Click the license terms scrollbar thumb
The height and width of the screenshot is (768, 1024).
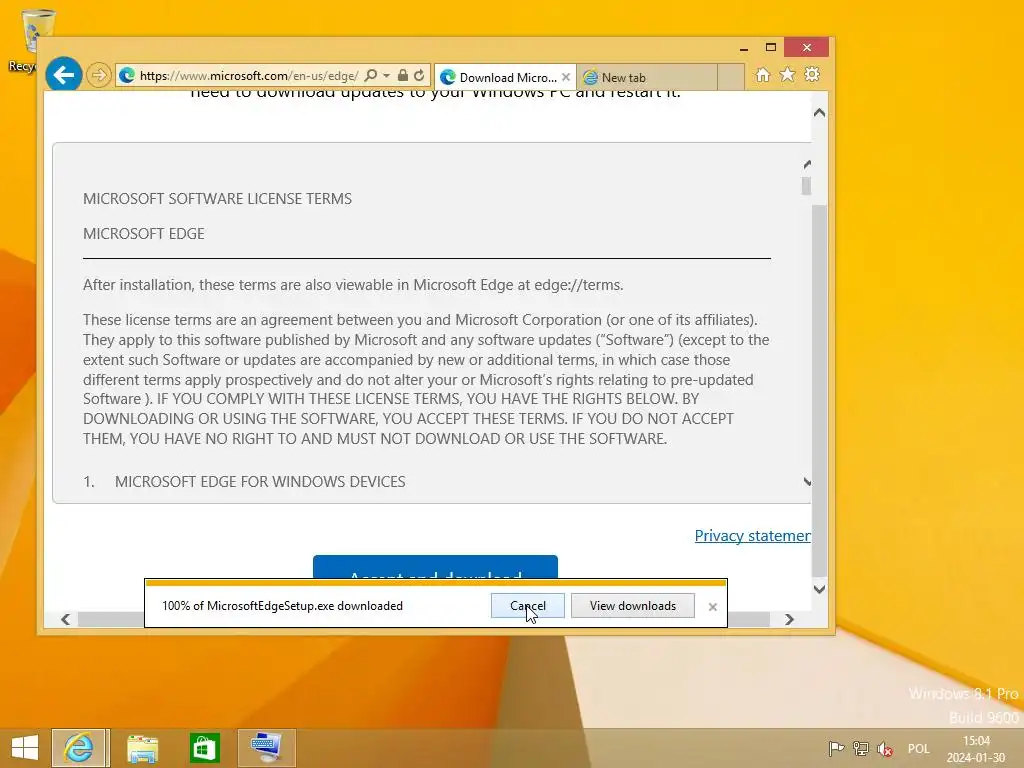807,186
